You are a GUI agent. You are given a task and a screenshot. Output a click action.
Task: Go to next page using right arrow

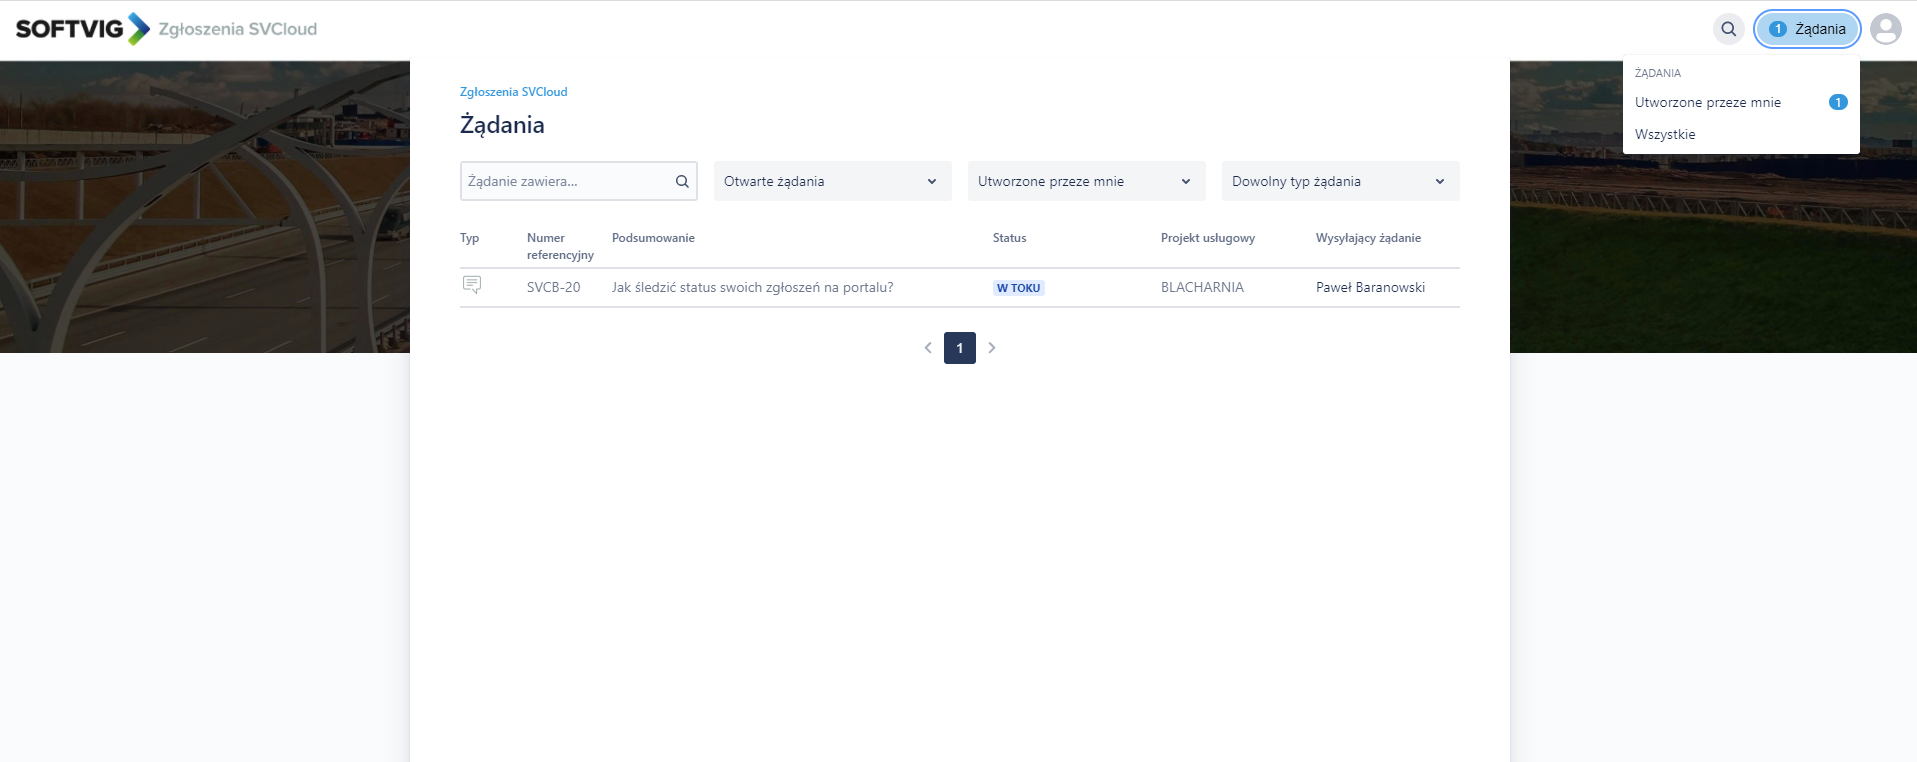[991, 348]
